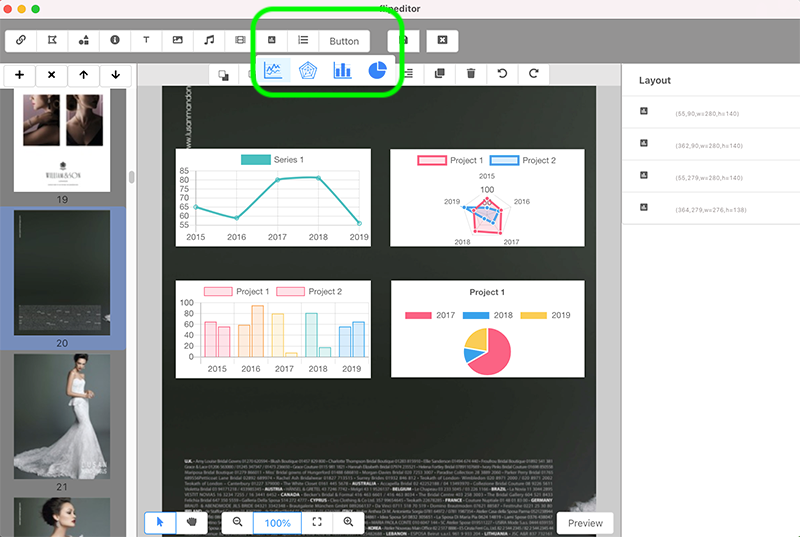The height and width of the screenshot is (537, 800).
Task: Click the X box icon next to save
Action: click(442, 40)
